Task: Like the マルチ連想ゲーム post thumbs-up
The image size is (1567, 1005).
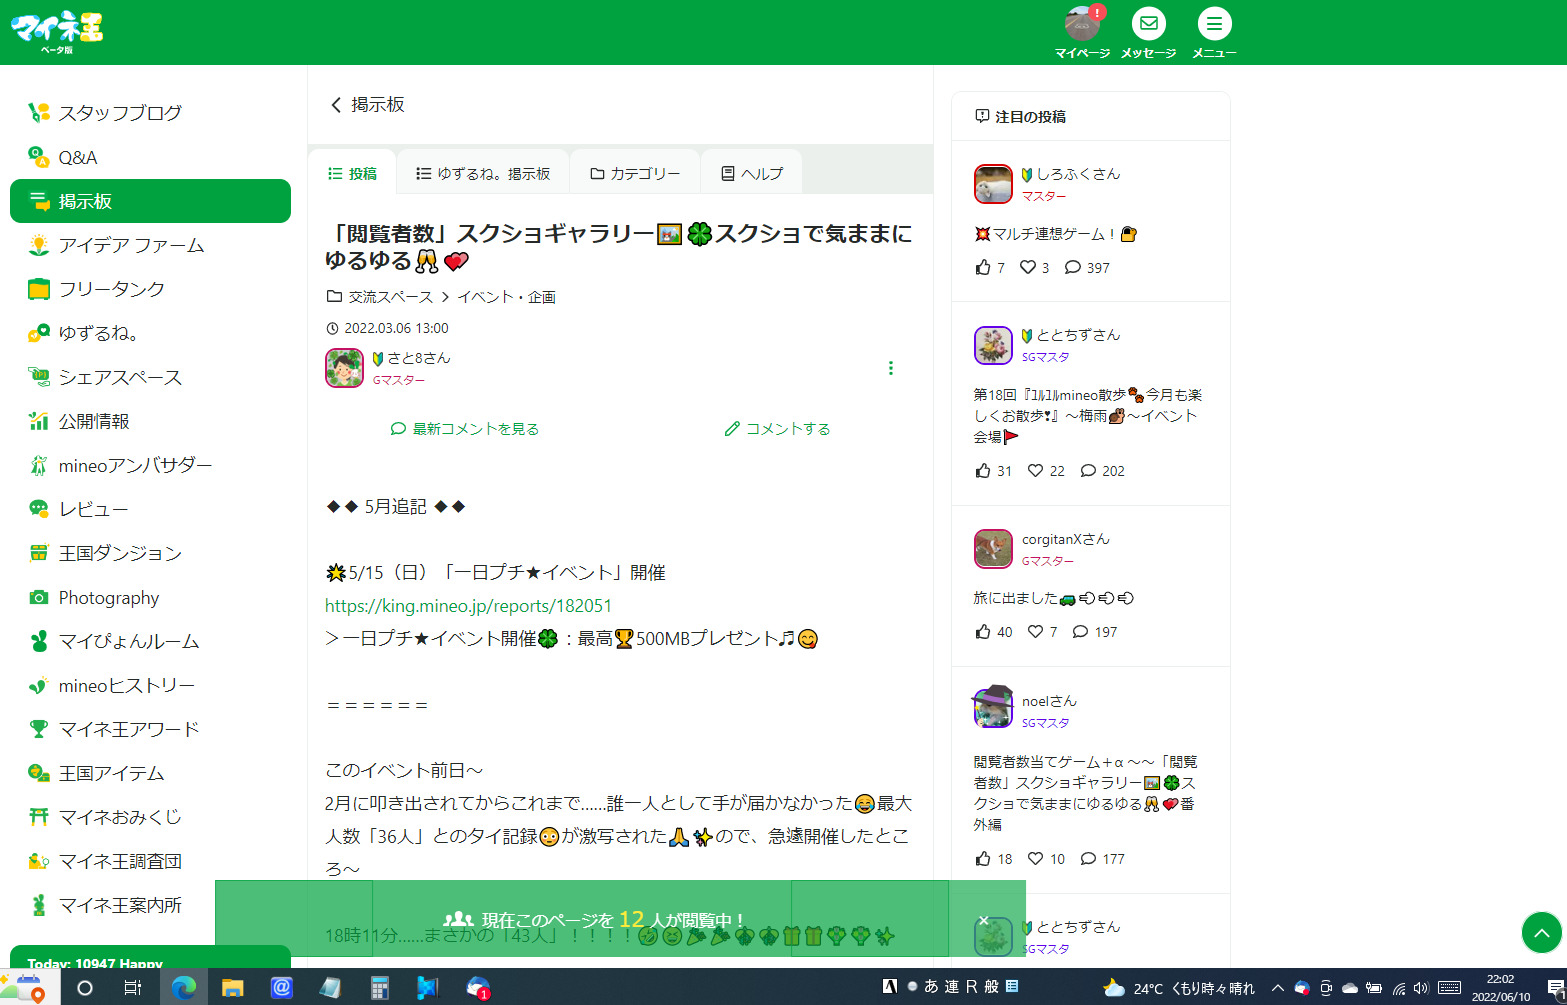Action: pos(984,268)
